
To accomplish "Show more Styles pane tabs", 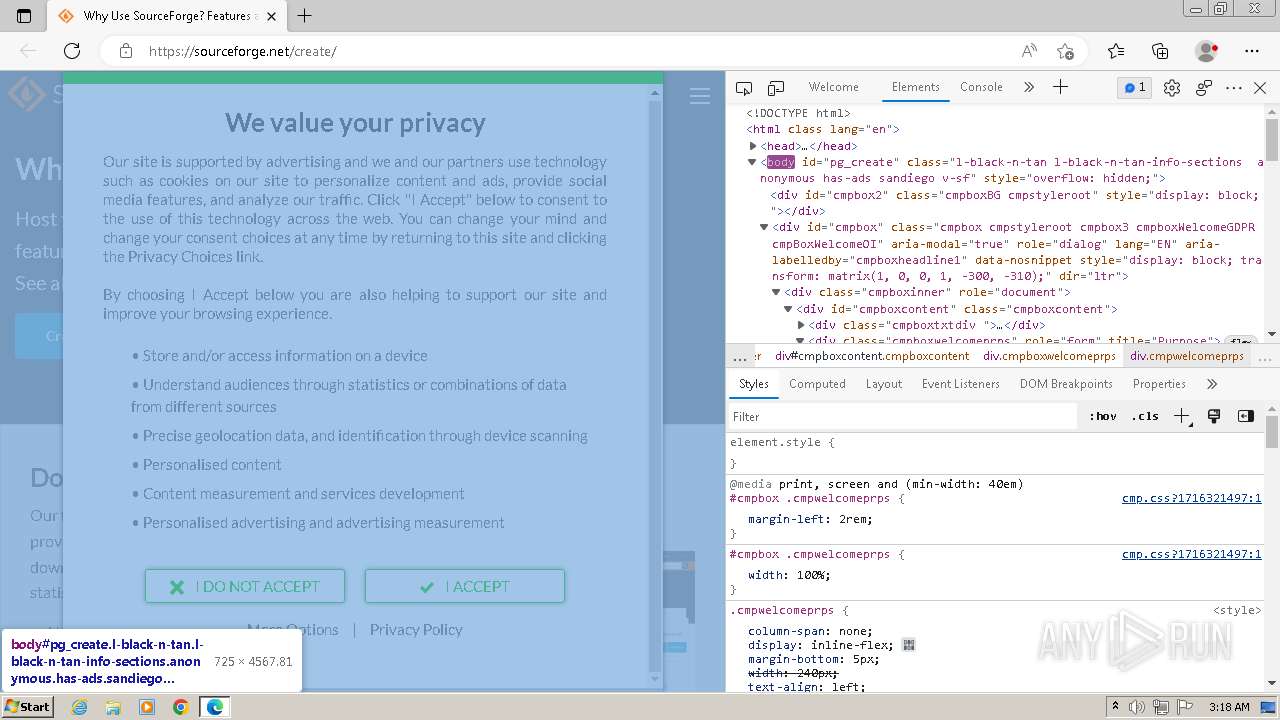I will pyautogui.click(x=1212, y=384).
